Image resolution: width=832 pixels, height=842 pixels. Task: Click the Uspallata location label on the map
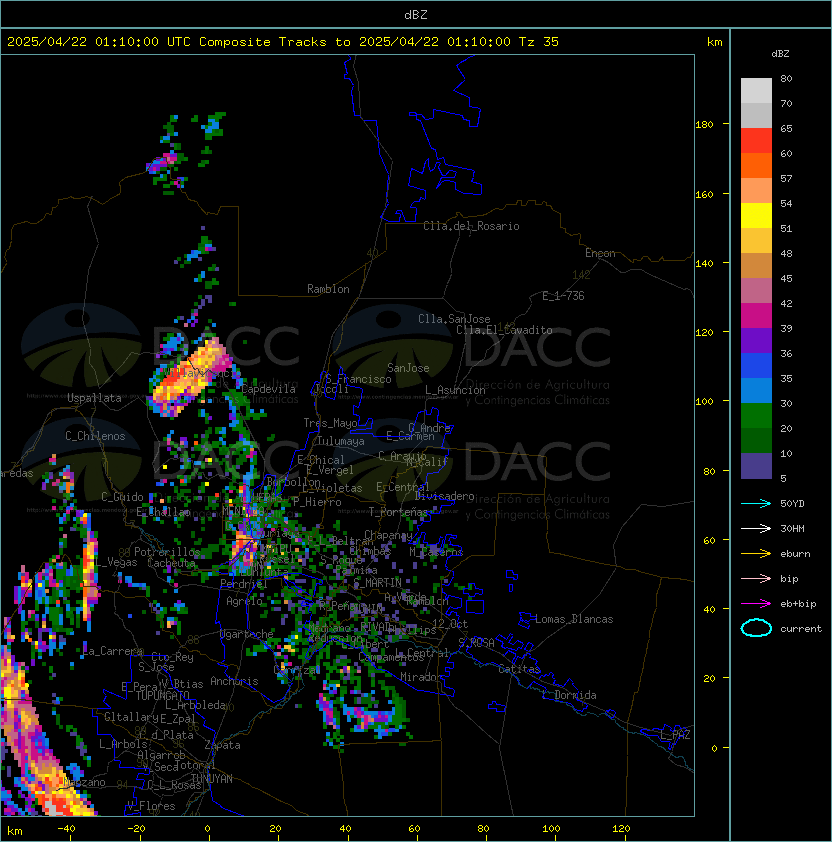(x=94, y=398)
